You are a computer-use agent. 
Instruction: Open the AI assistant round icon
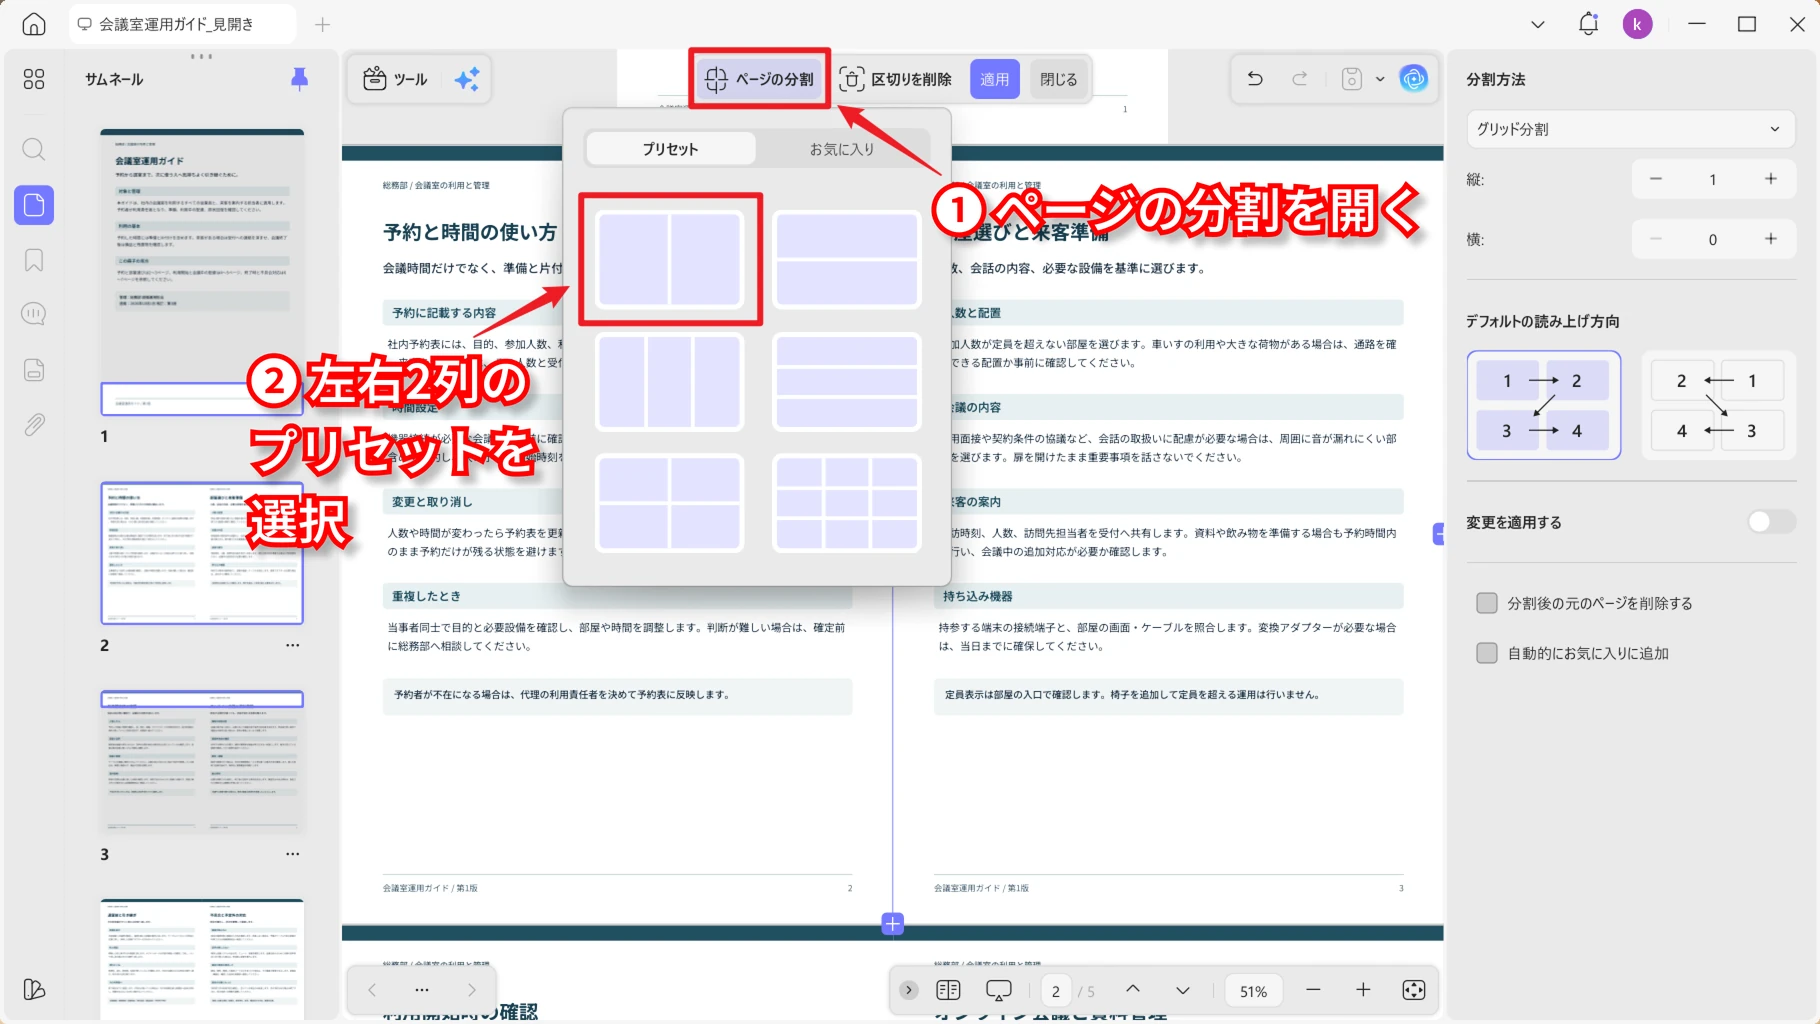(1414, 79)
